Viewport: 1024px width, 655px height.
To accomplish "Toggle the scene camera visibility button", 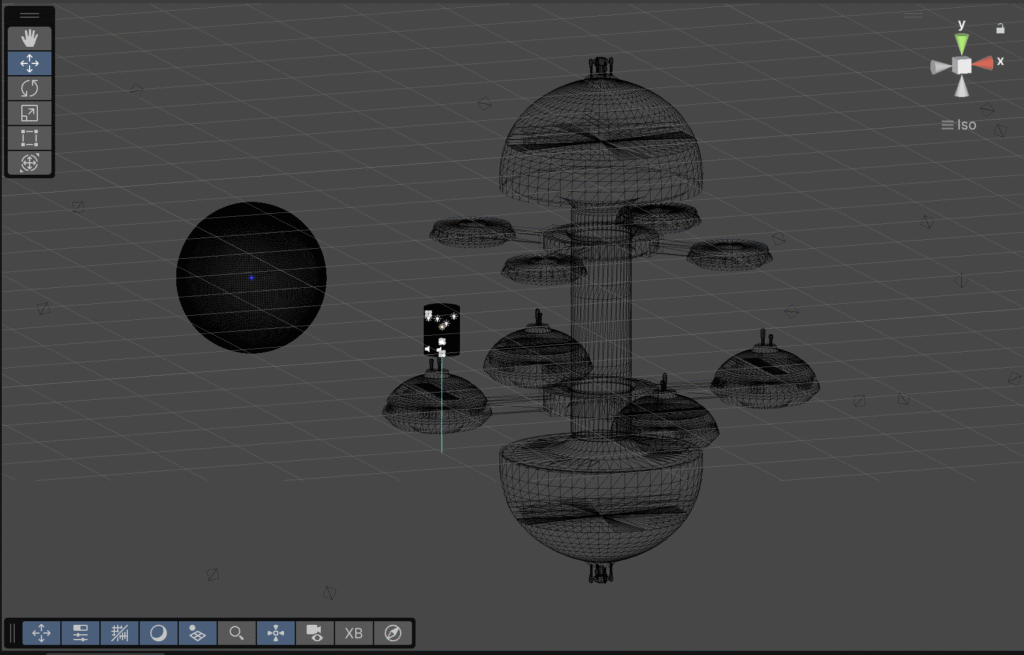I will coord(315,633).
